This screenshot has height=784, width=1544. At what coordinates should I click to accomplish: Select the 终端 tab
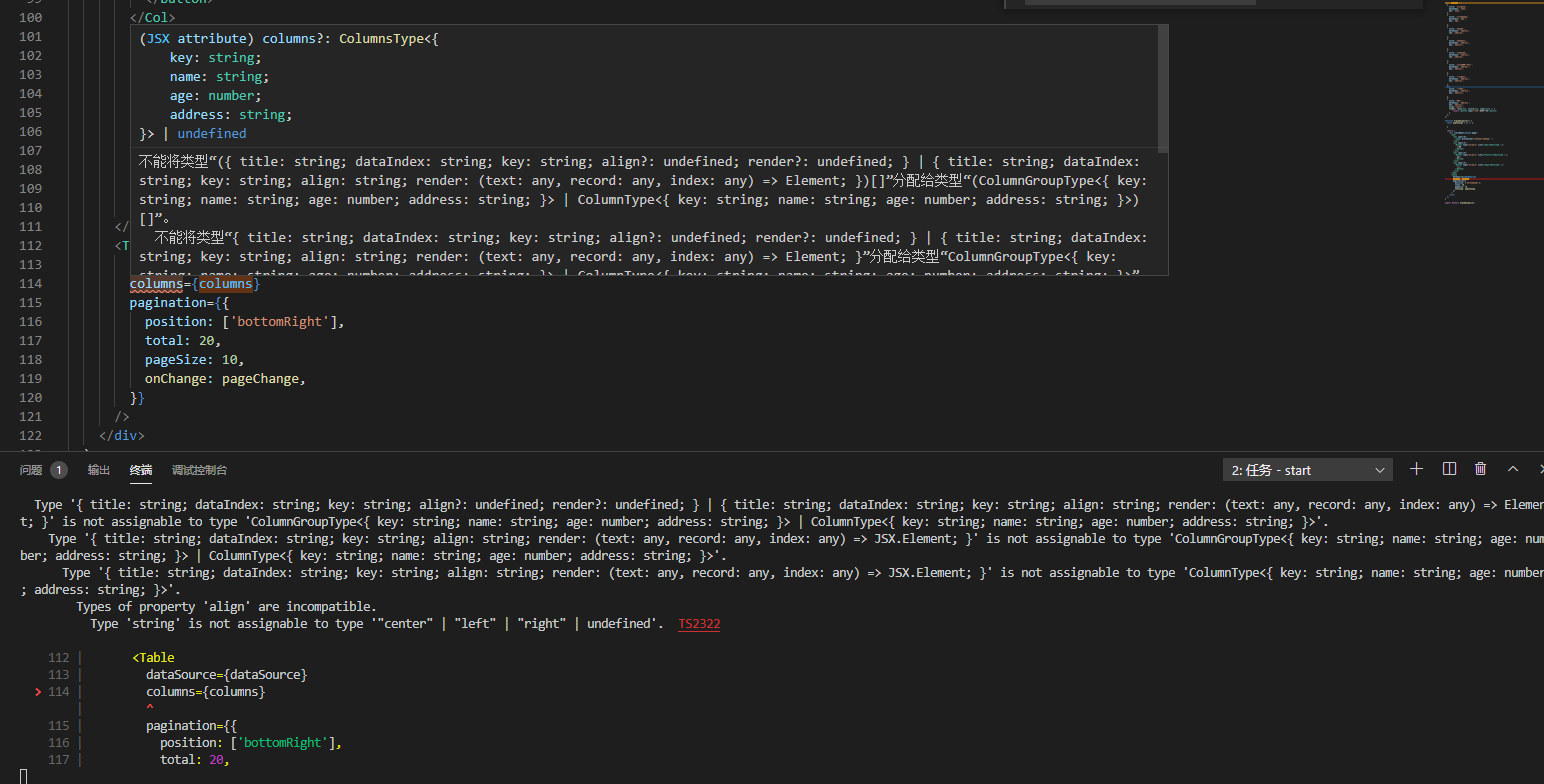[x=140, y=470]
